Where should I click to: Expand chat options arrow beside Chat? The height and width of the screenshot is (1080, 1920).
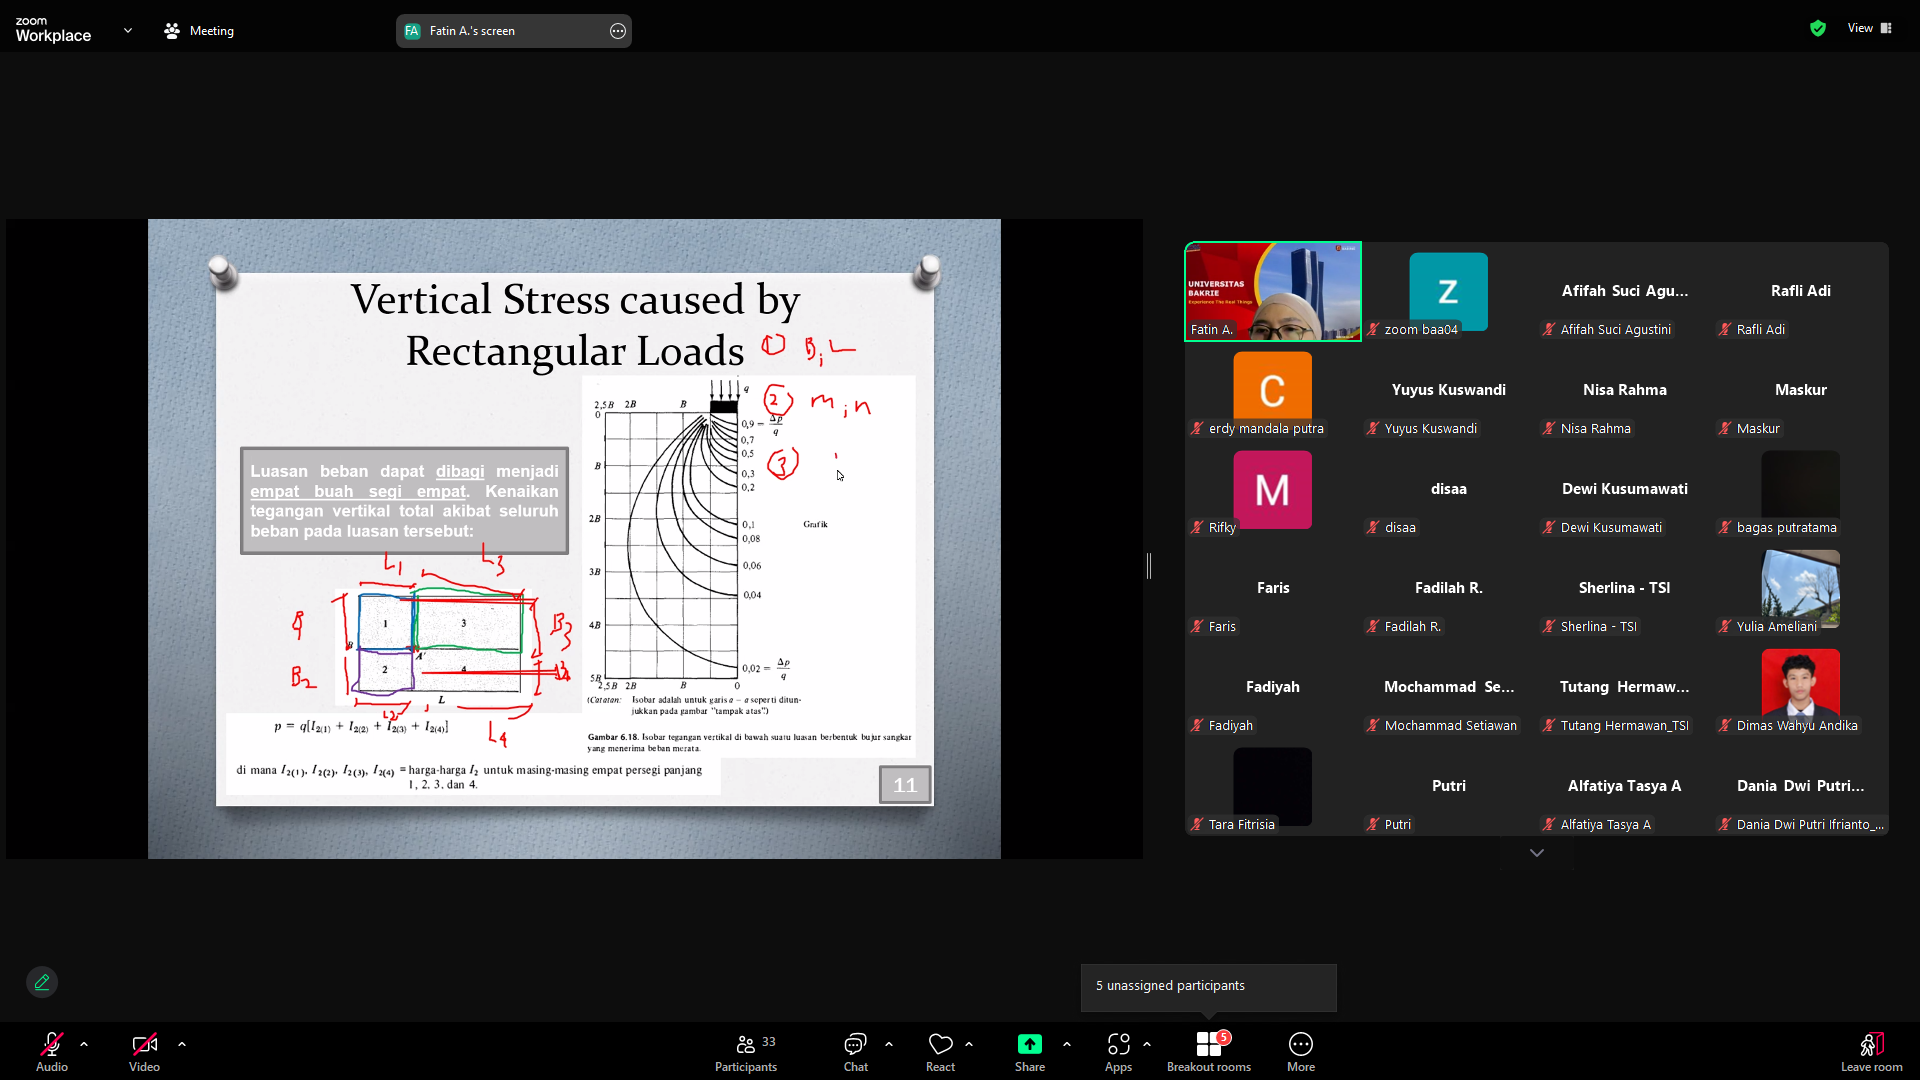[889, 1044]
